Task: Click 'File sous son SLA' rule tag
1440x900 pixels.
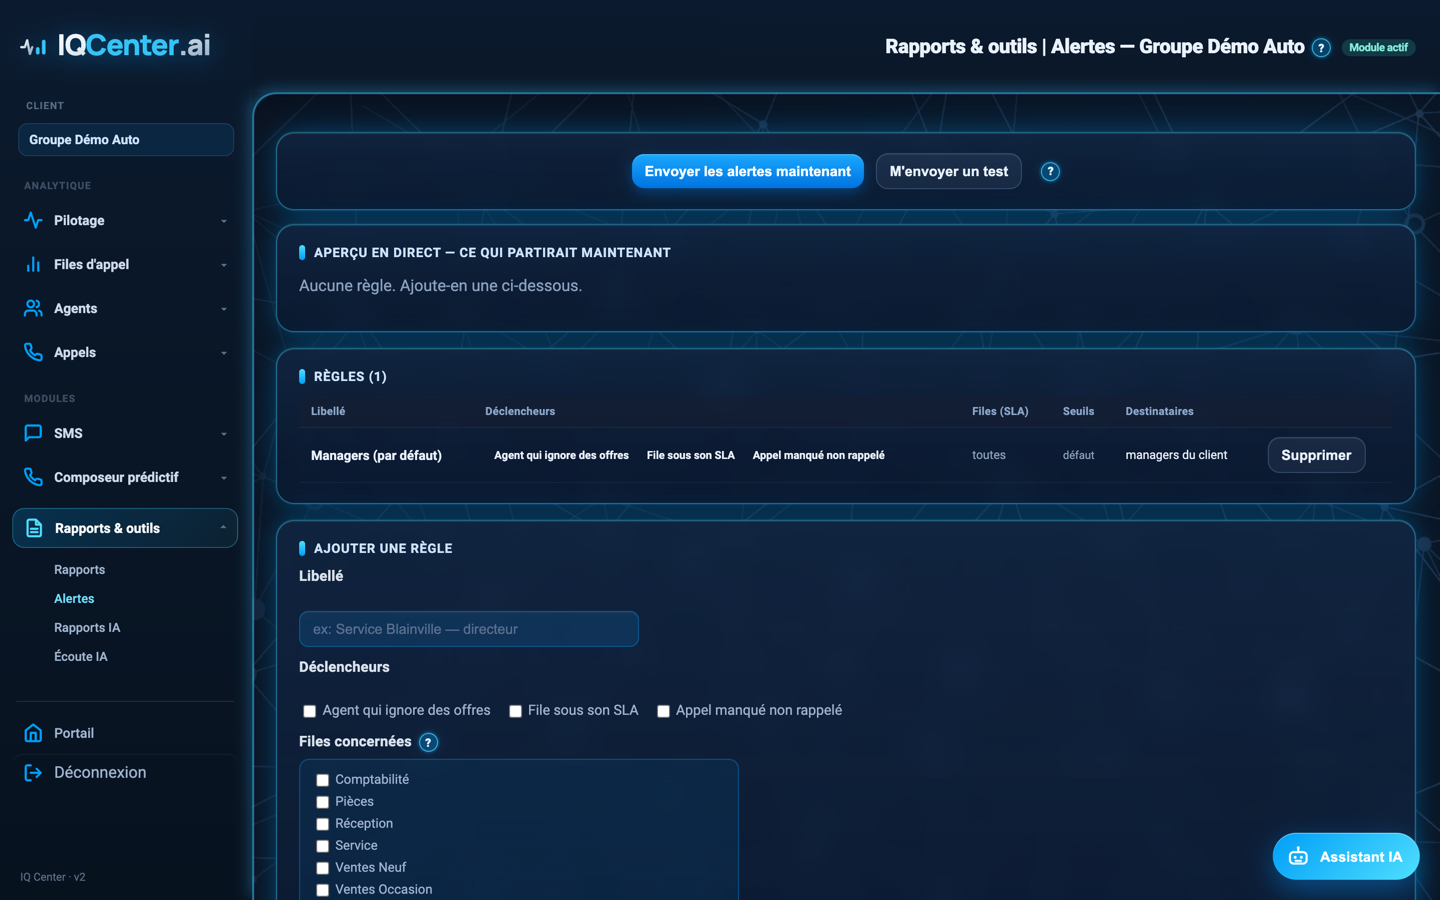Action: point(691,455)
